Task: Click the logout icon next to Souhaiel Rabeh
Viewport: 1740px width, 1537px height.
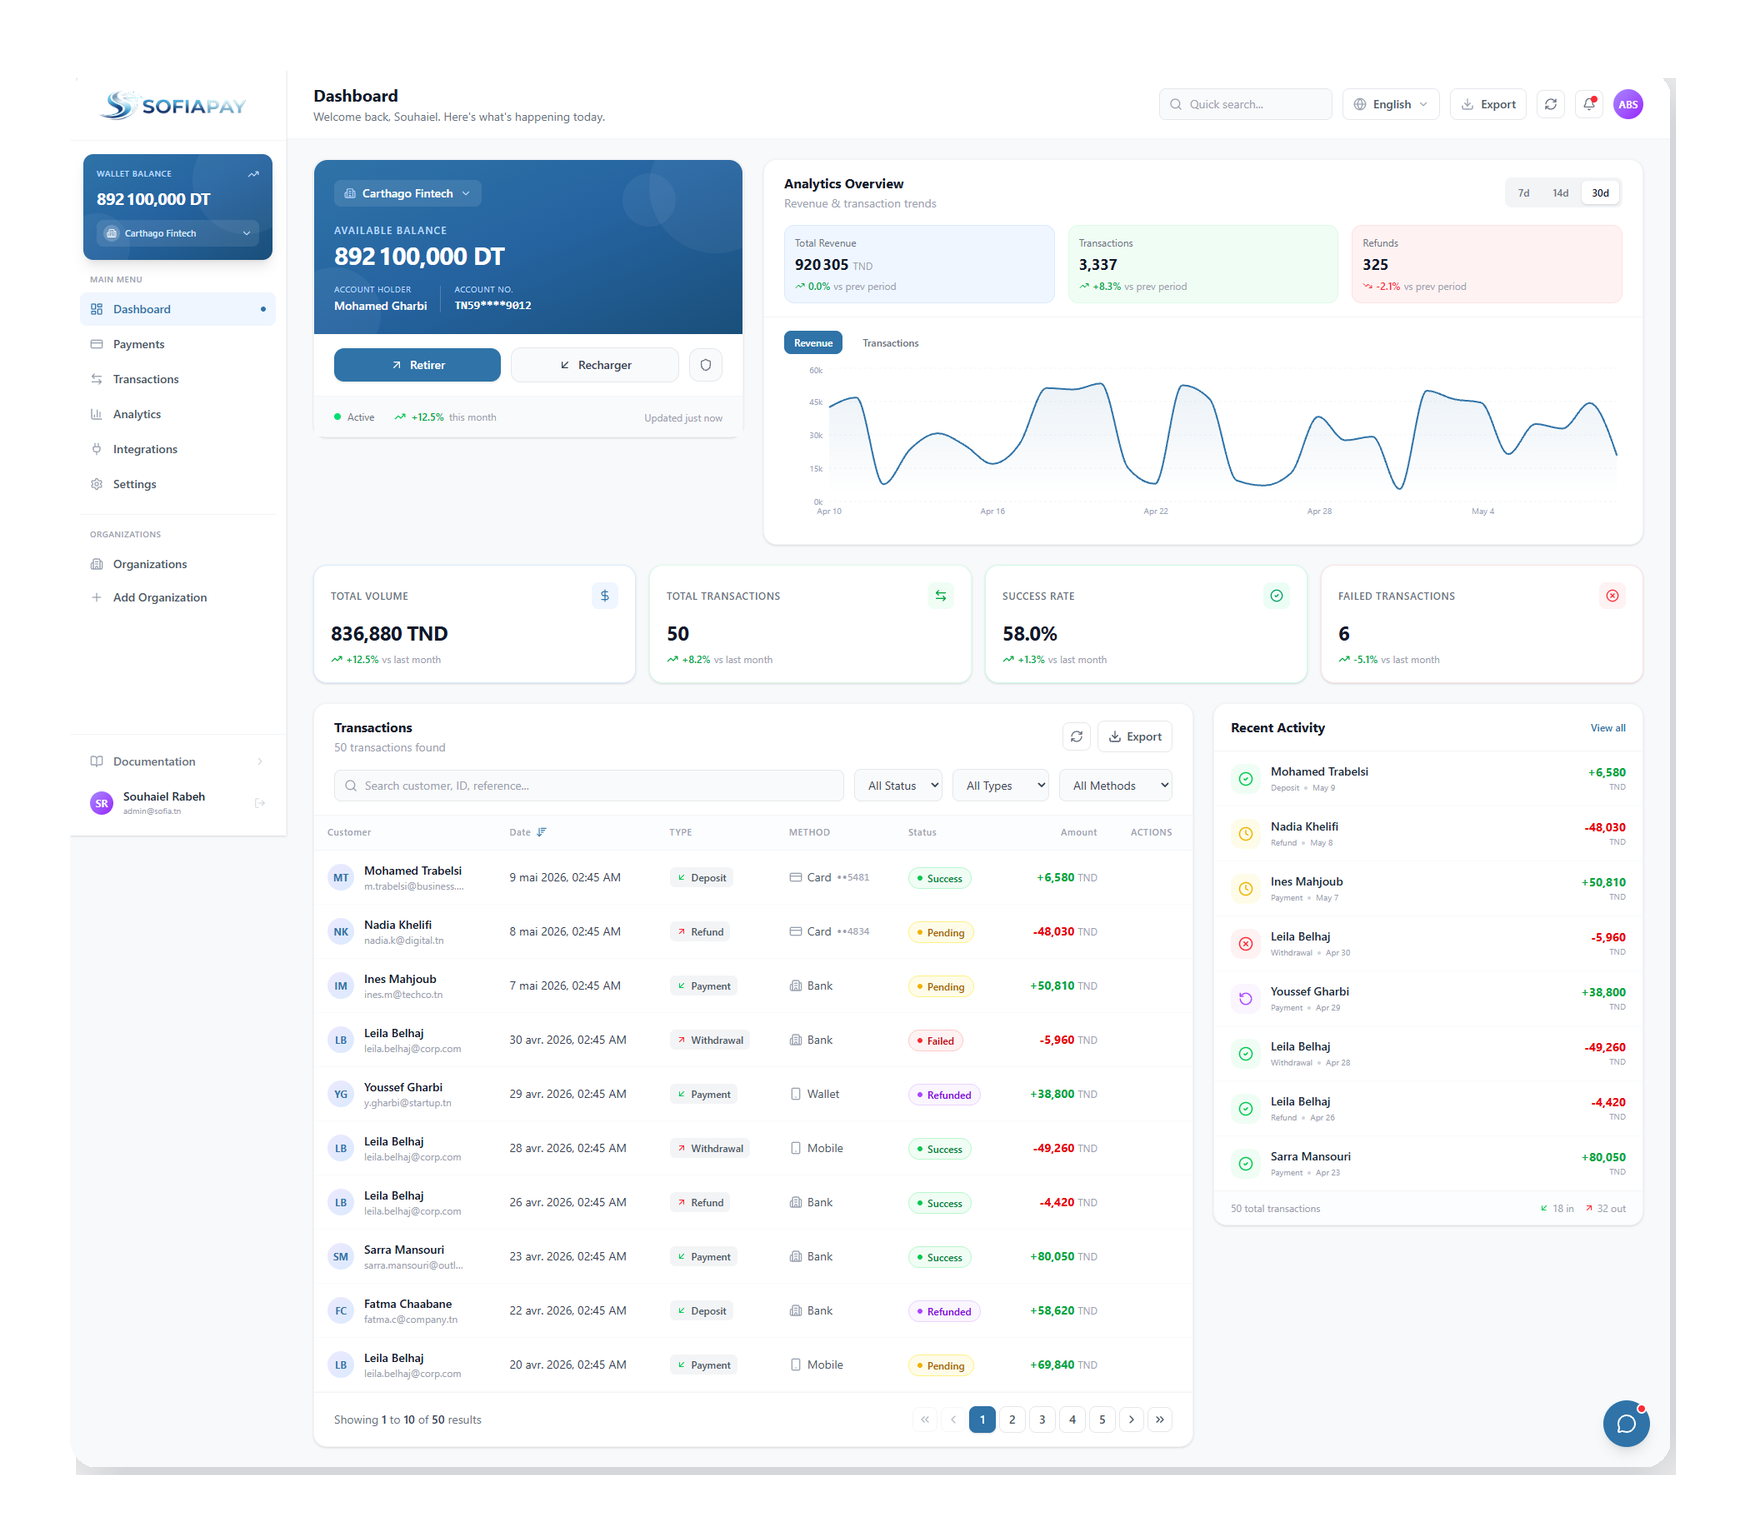Action: [x=260, y=803]
